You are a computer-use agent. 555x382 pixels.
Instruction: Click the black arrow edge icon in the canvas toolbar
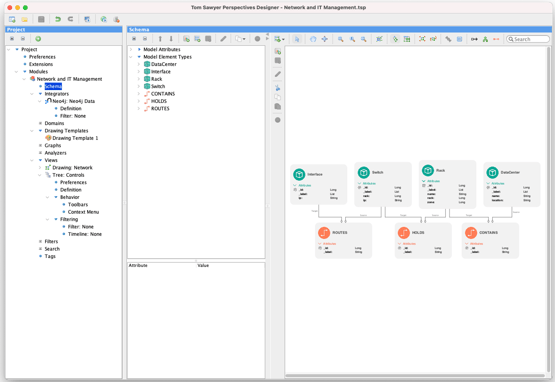(474, 39)
